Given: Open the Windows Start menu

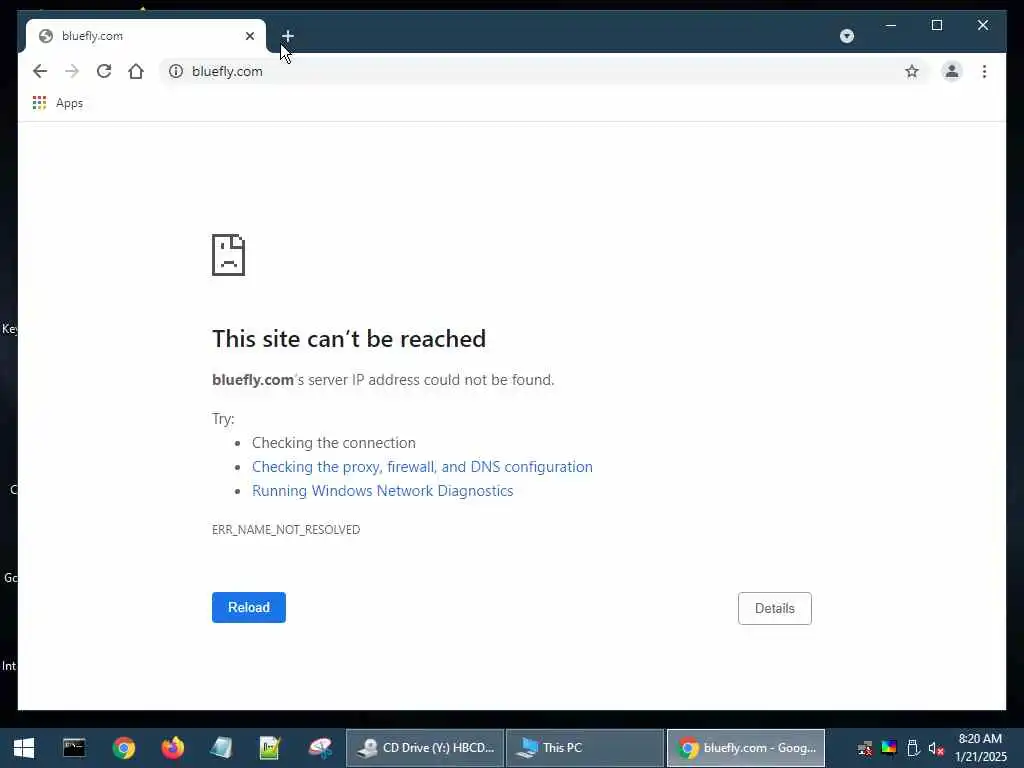Looking at the screenshot, I should (x=24, y=748).
